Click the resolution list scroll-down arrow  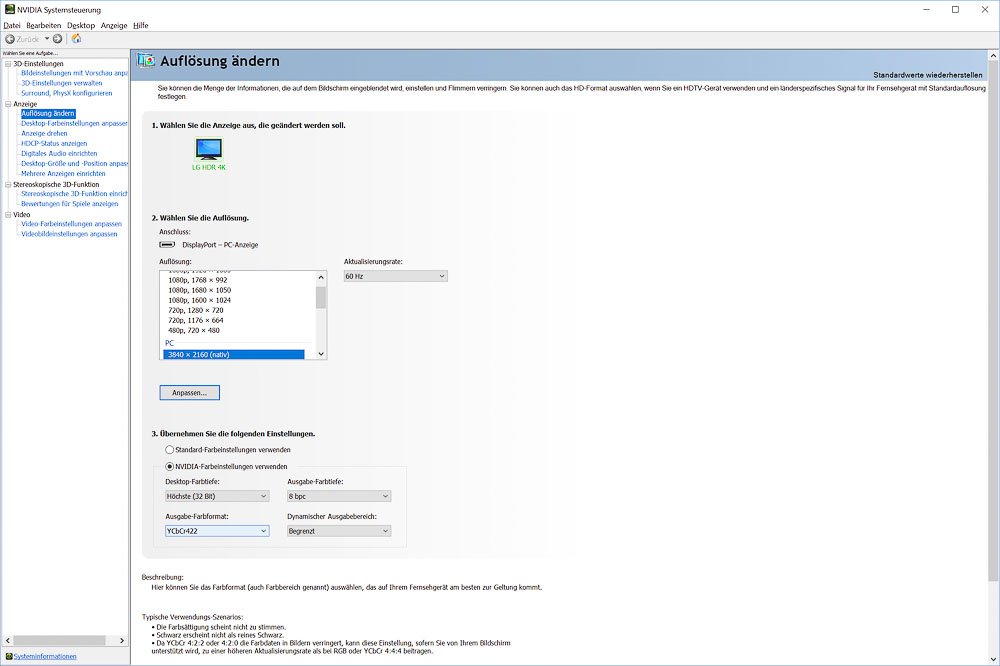point(321,354)
